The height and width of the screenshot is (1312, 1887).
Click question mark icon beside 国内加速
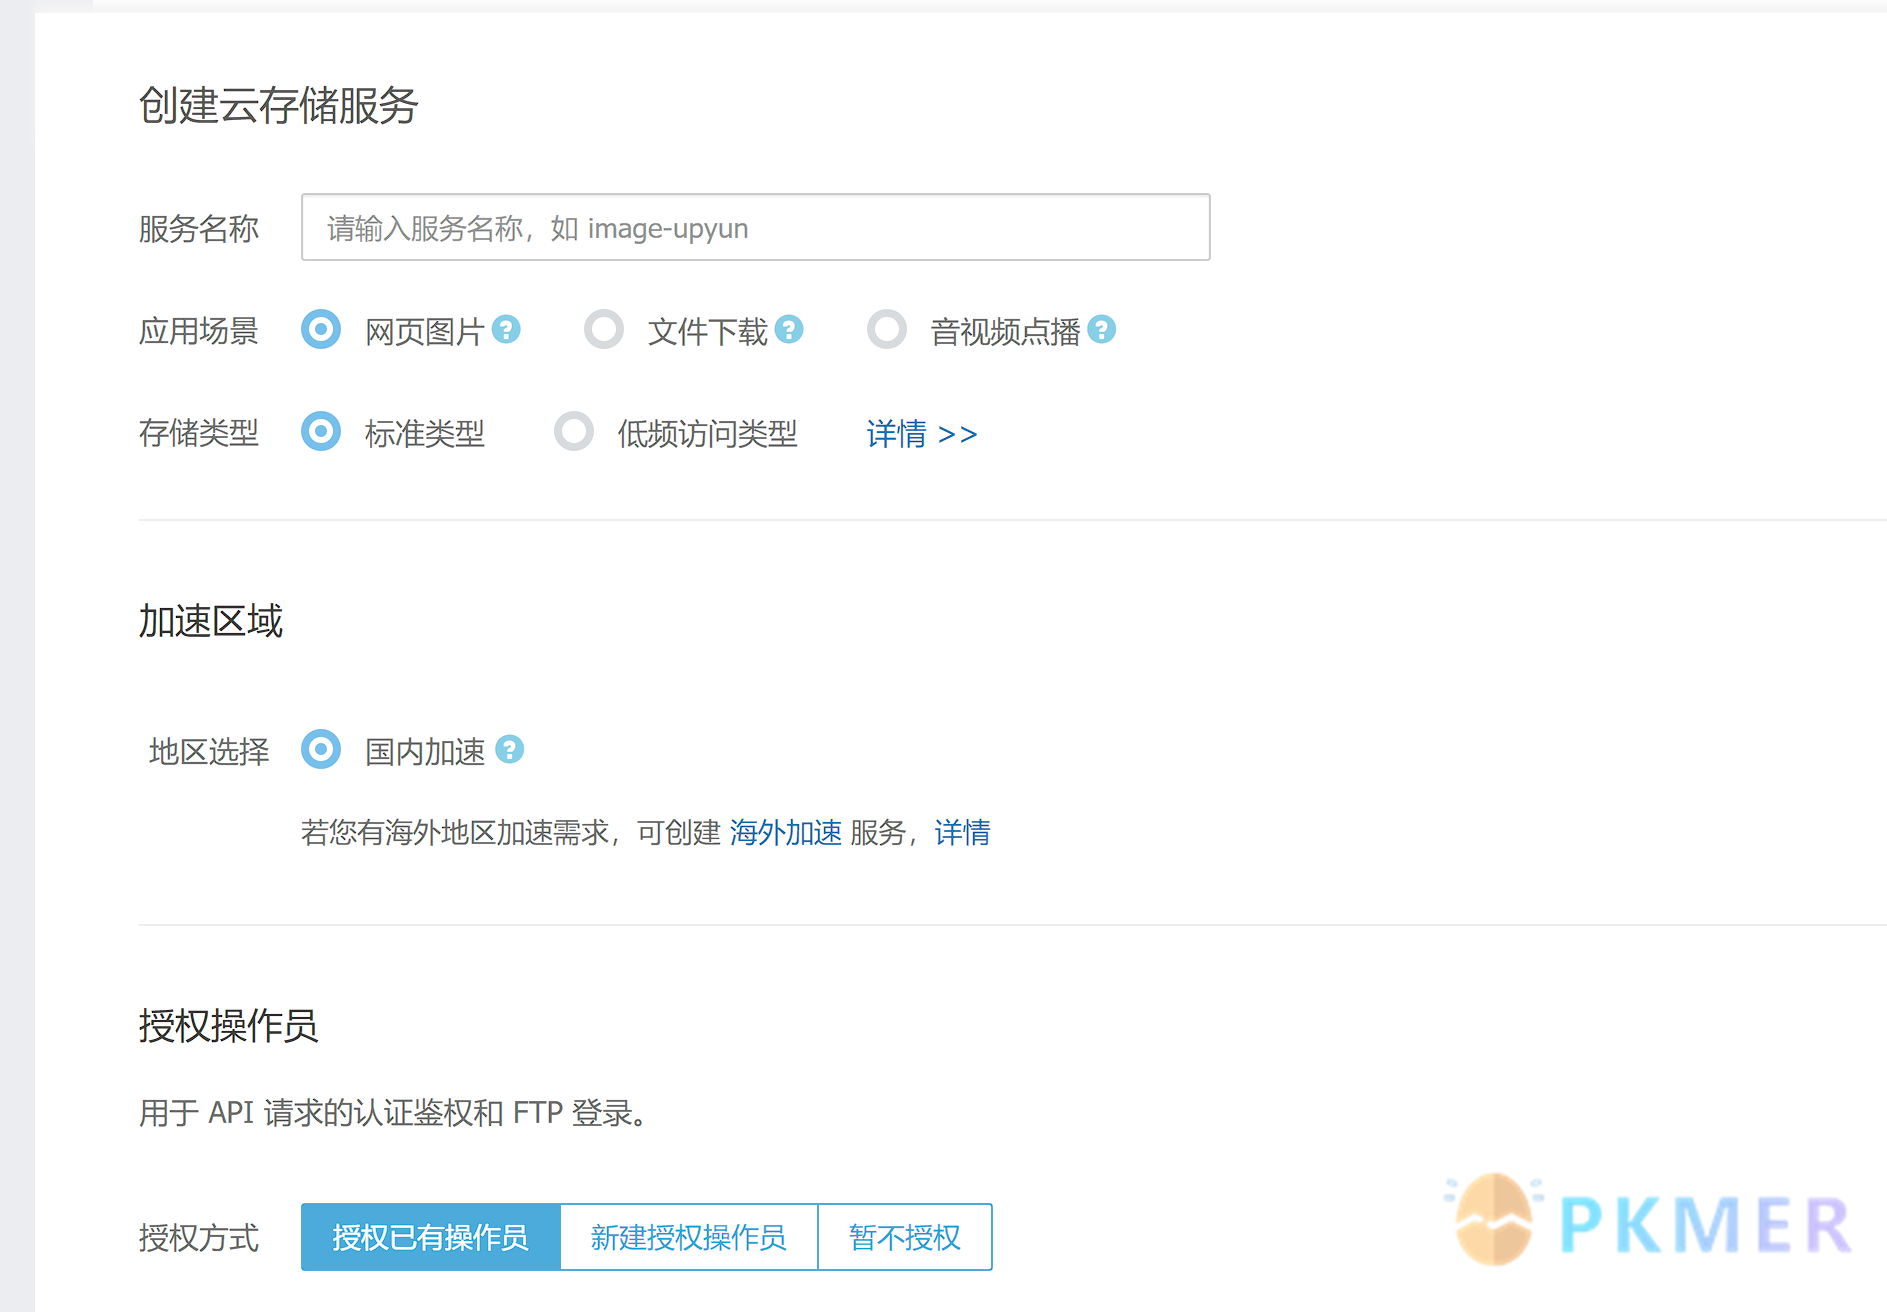(x=510, y=749)
